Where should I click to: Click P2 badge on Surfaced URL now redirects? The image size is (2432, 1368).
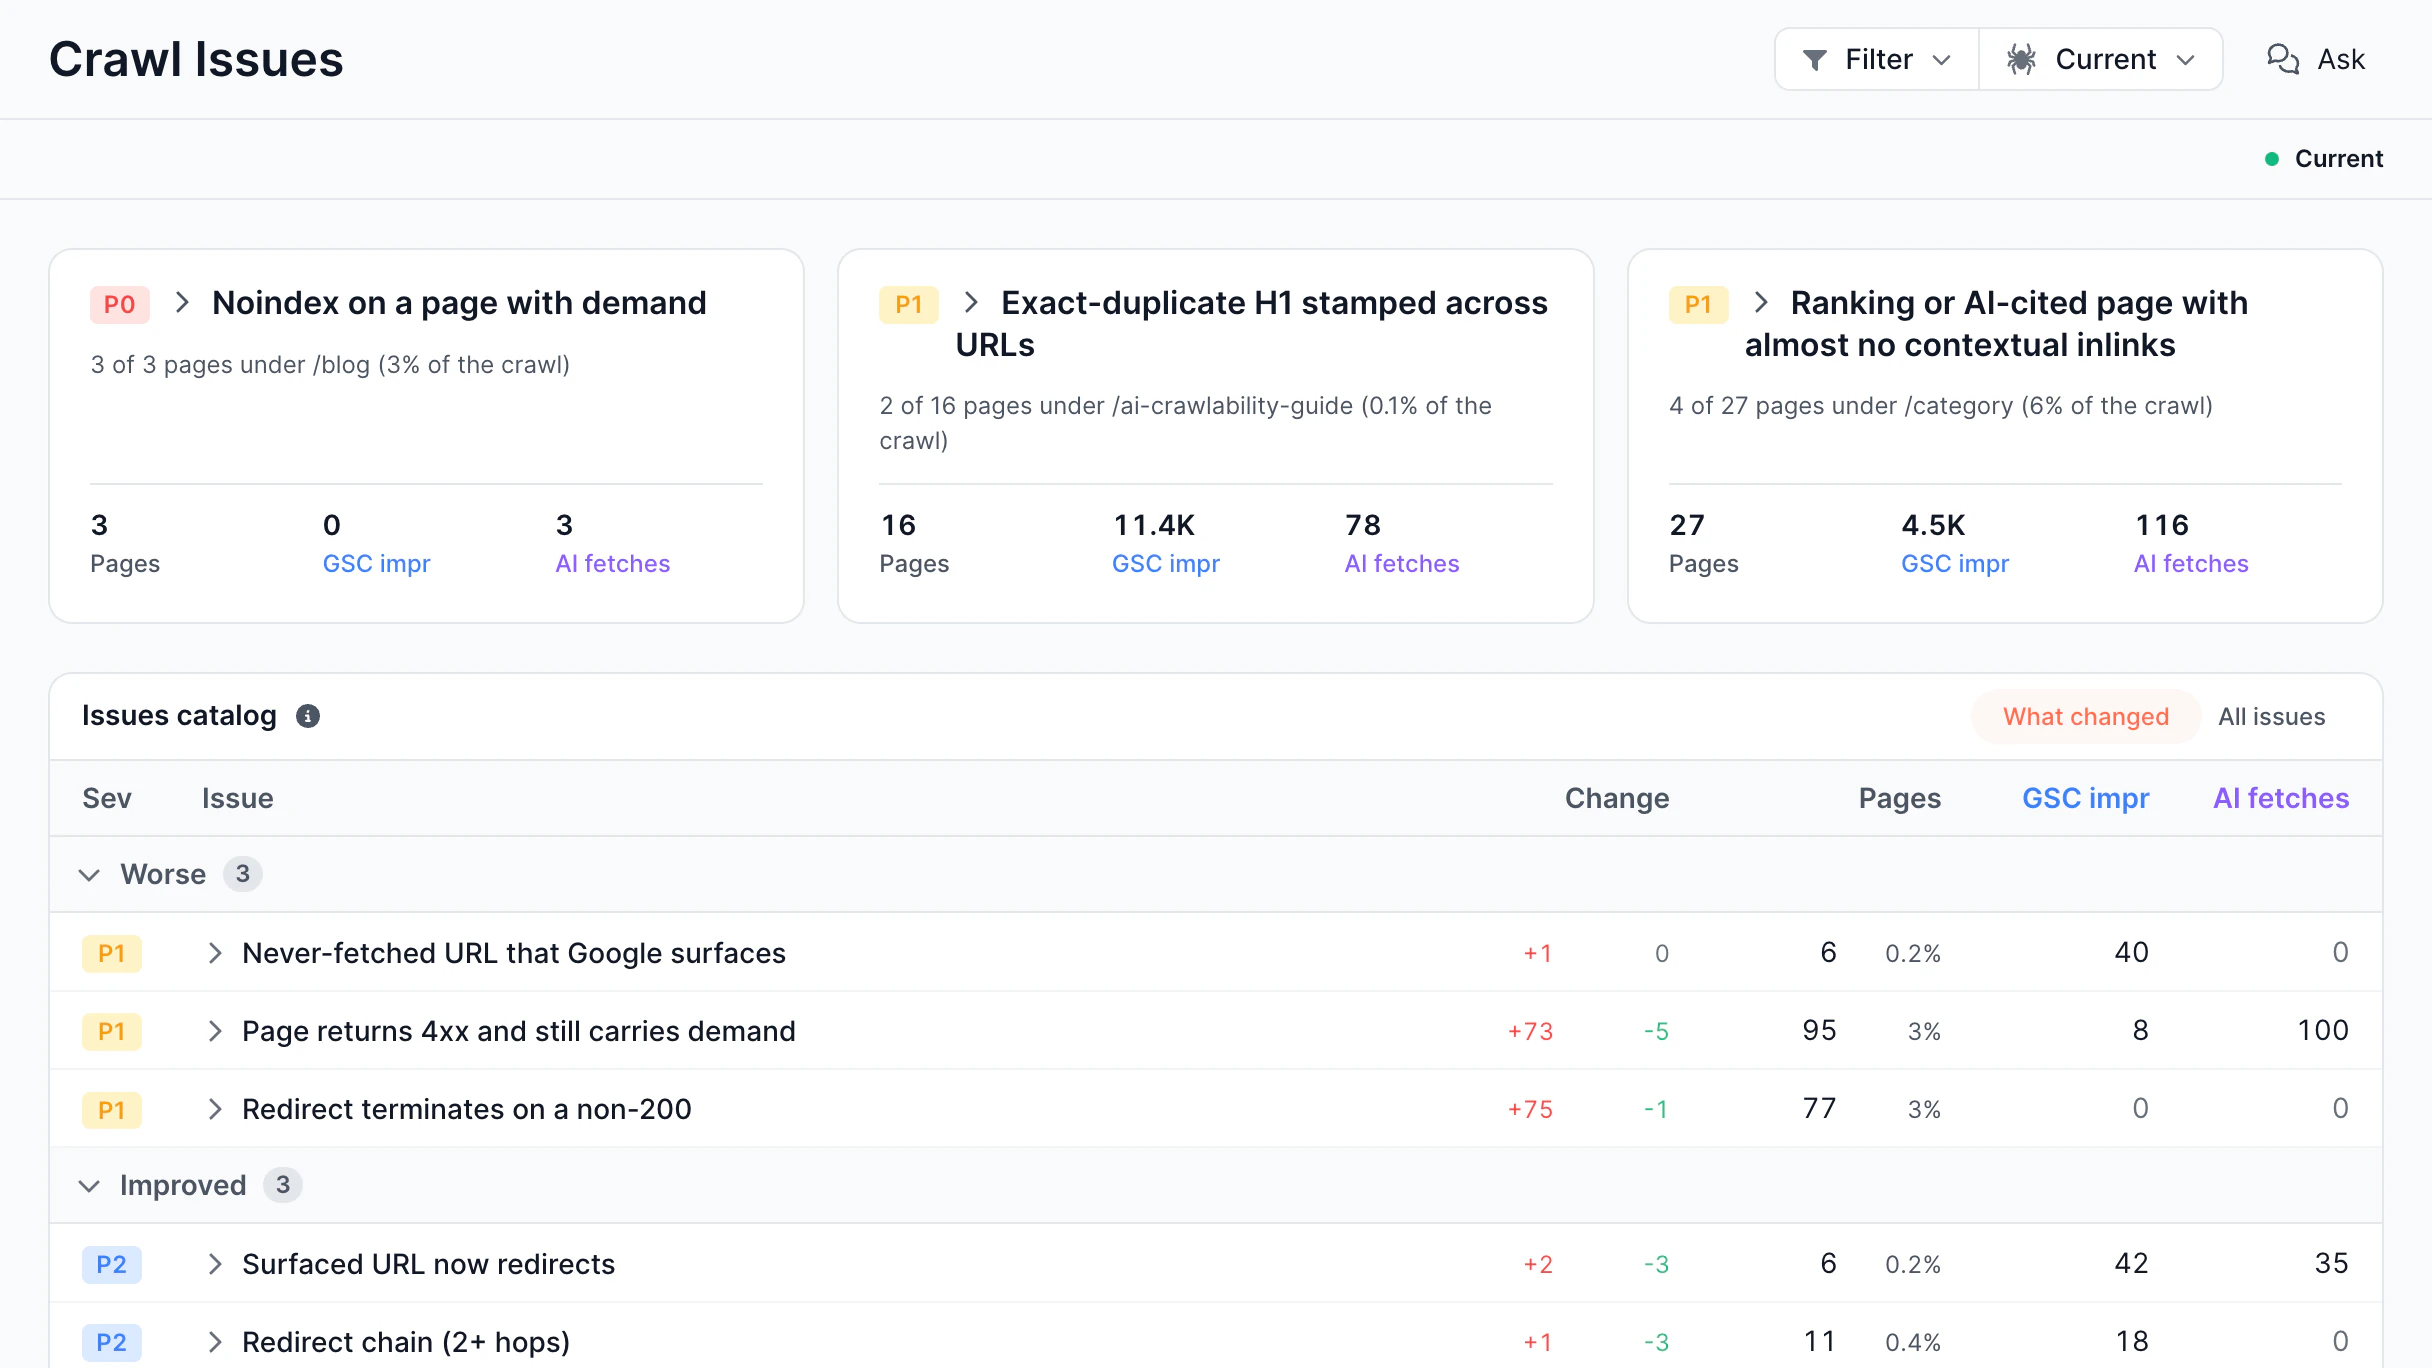112,1264
